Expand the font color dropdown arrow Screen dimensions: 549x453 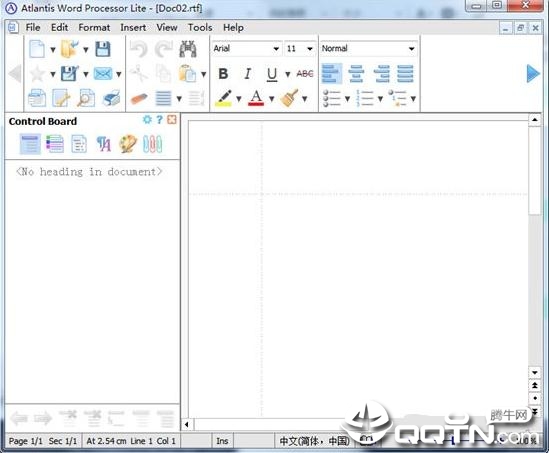pyautogui.click(x=271, y=99)
